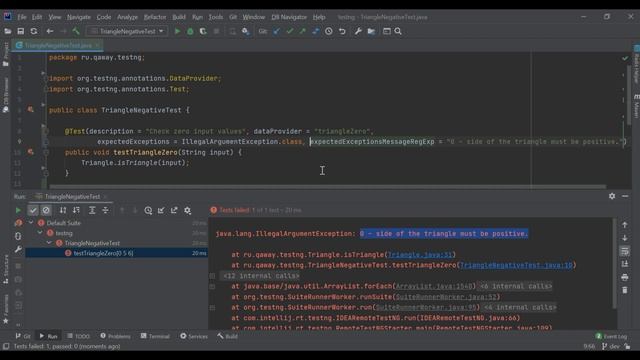Open settings via the wrench icon
The height and width of the screenshot is (360, 640).
pyautogui.click(x=358, y=31)
